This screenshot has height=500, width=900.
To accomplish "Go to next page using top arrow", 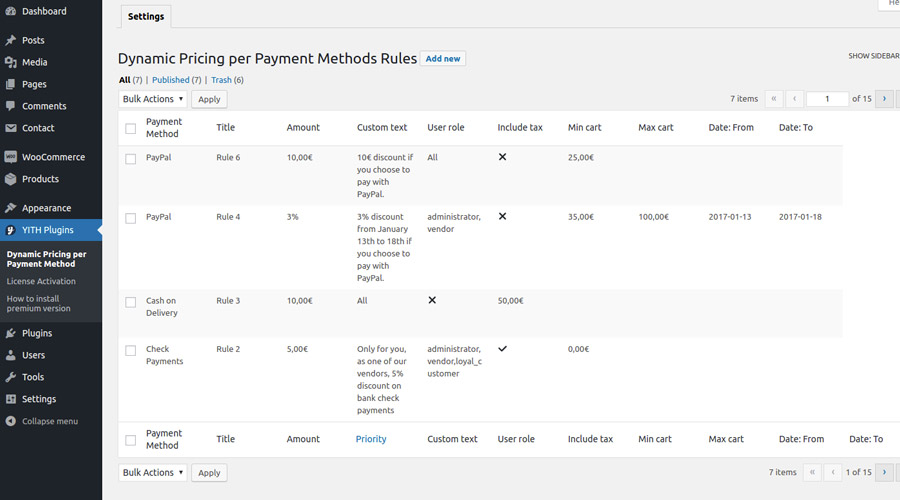I will pyautogui.click(x=884, y=99).
